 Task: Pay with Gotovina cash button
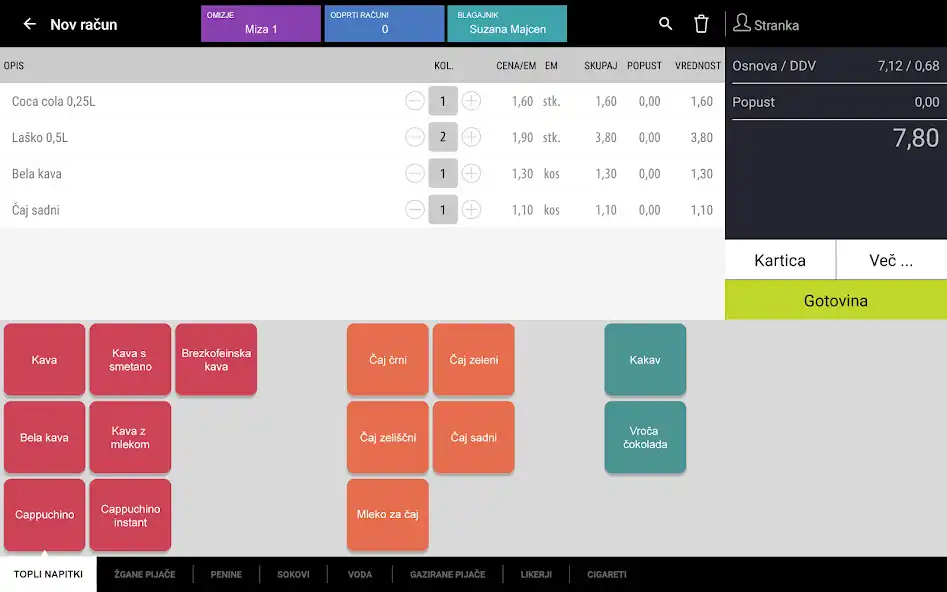835,300
